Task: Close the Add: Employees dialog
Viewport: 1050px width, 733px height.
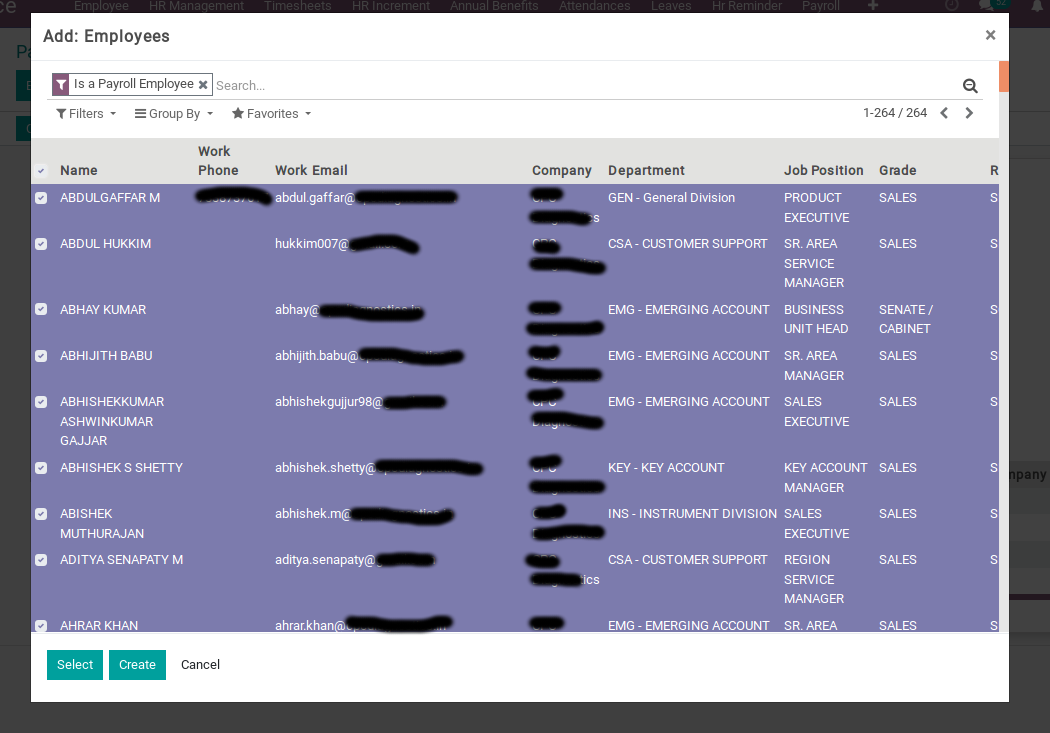Action: click(x=990, y=35)
